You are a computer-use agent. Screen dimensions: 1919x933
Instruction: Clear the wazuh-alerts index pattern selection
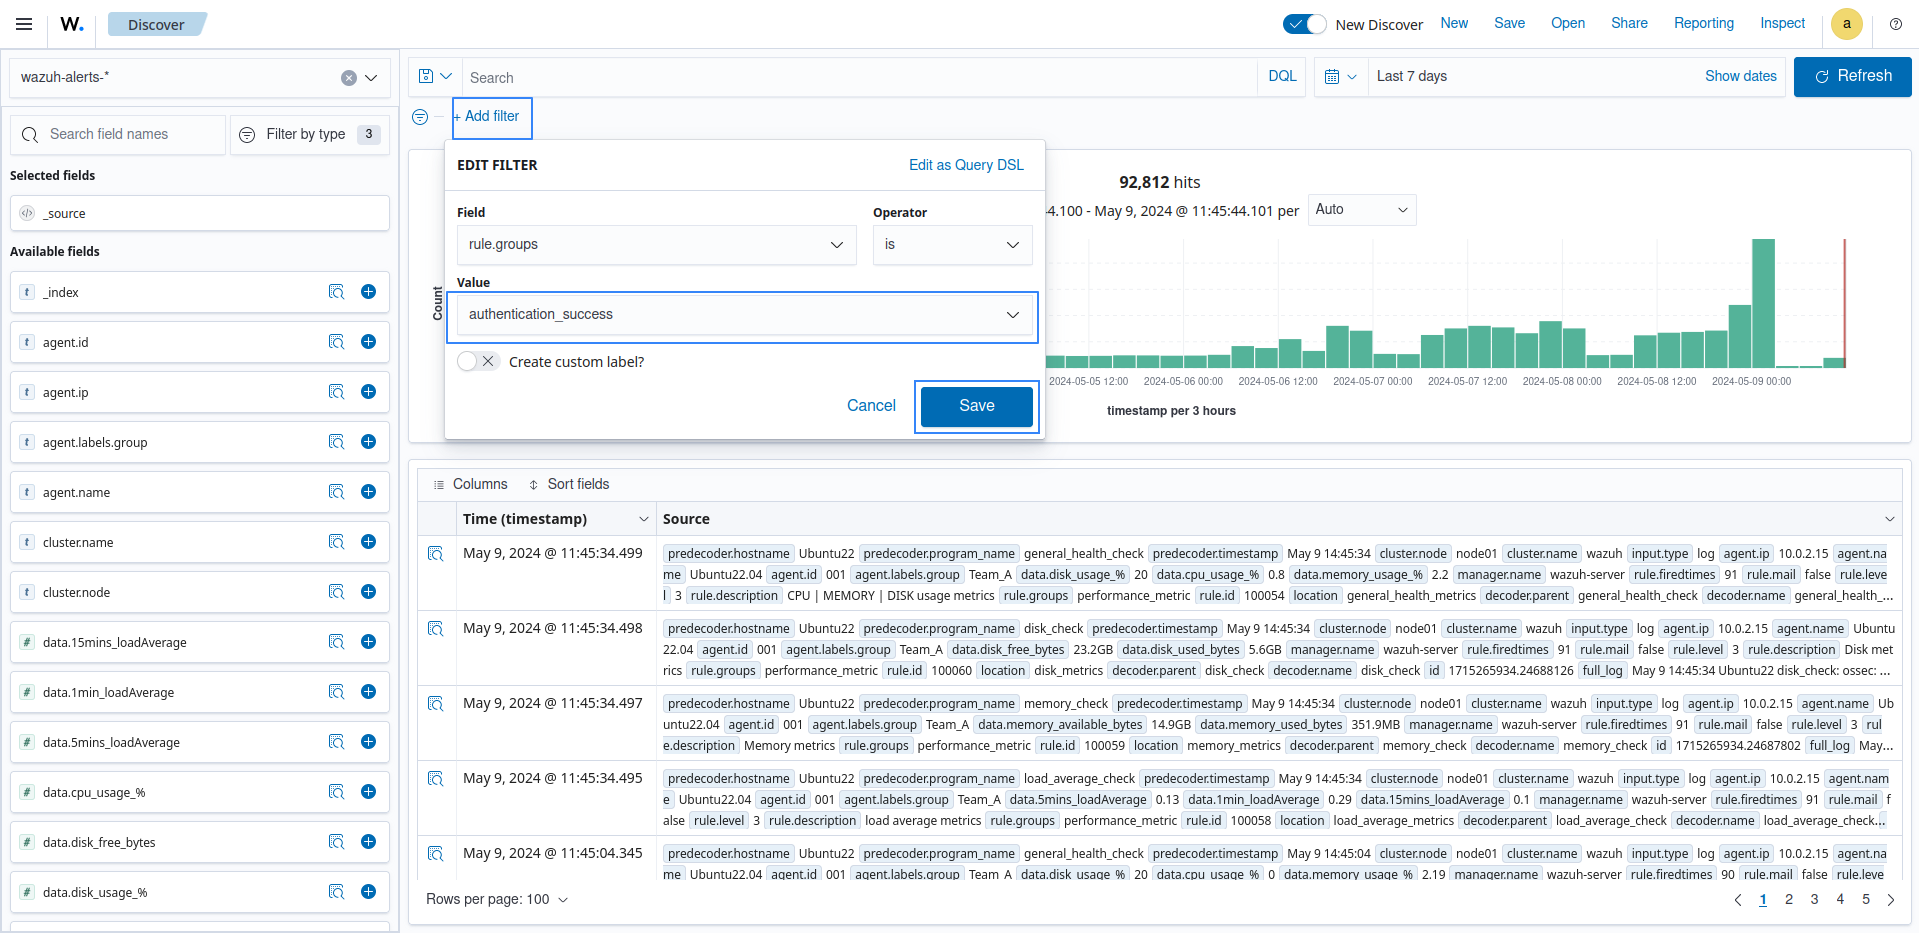[348, 78]
